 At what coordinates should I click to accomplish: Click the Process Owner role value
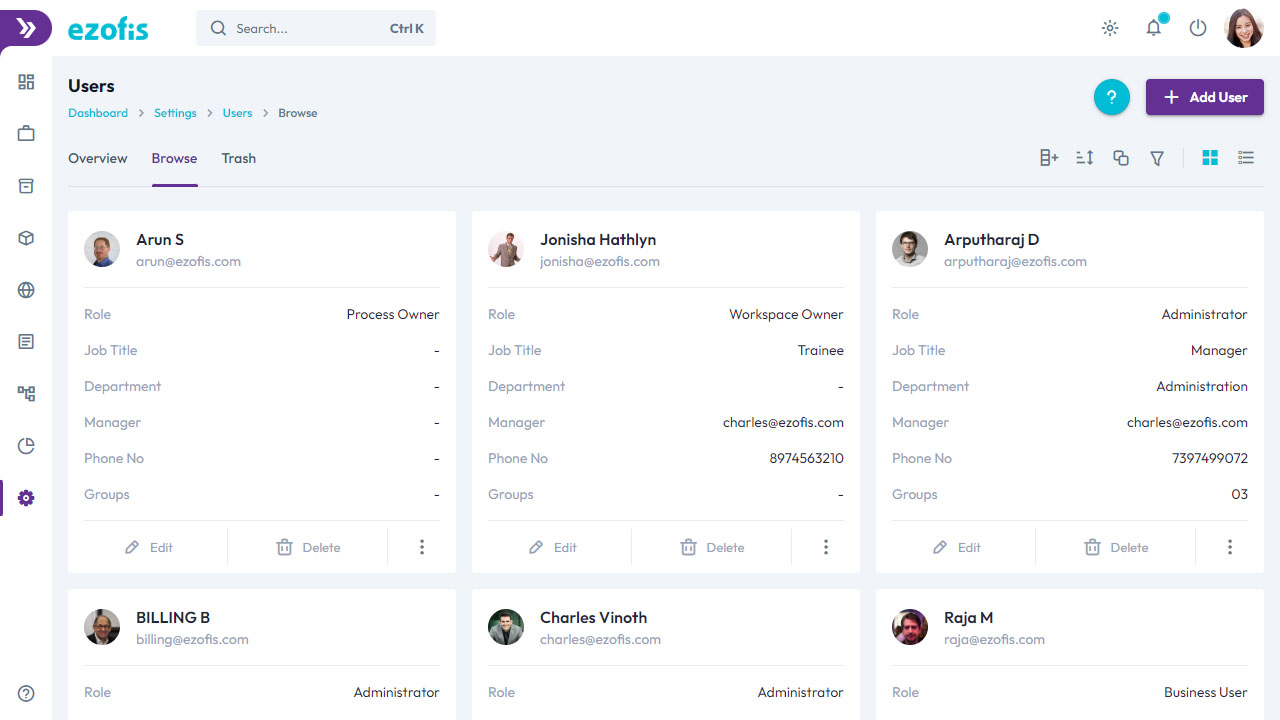(x=393, y=314)
